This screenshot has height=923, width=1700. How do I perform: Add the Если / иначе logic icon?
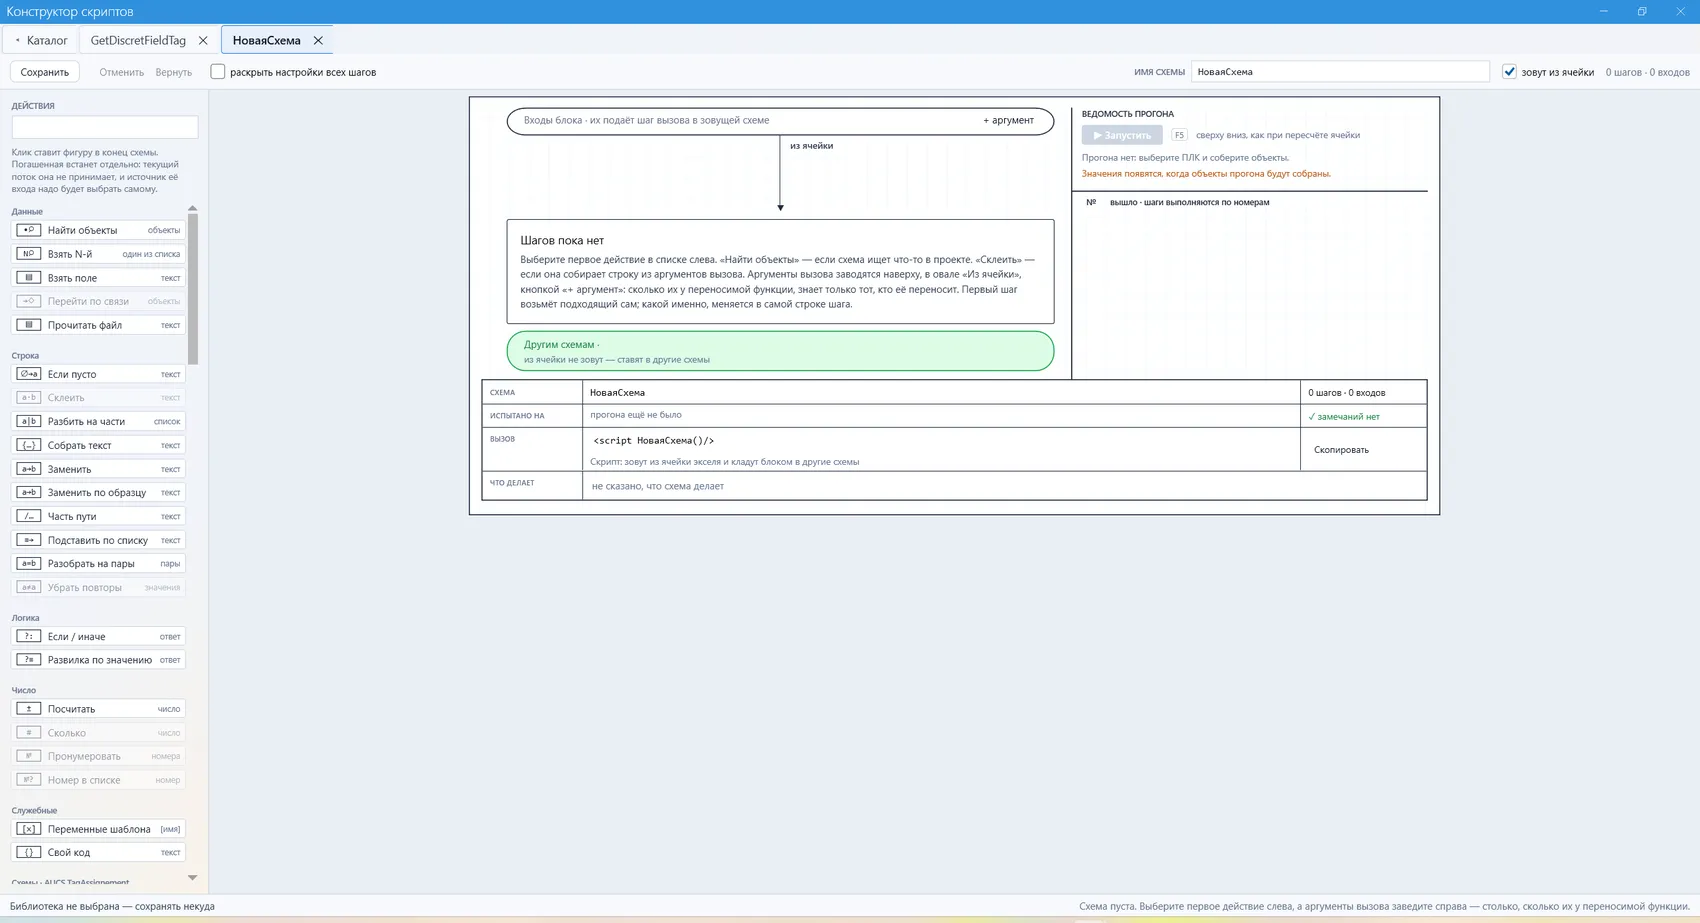pyautogui.click(x=28, y=636)
